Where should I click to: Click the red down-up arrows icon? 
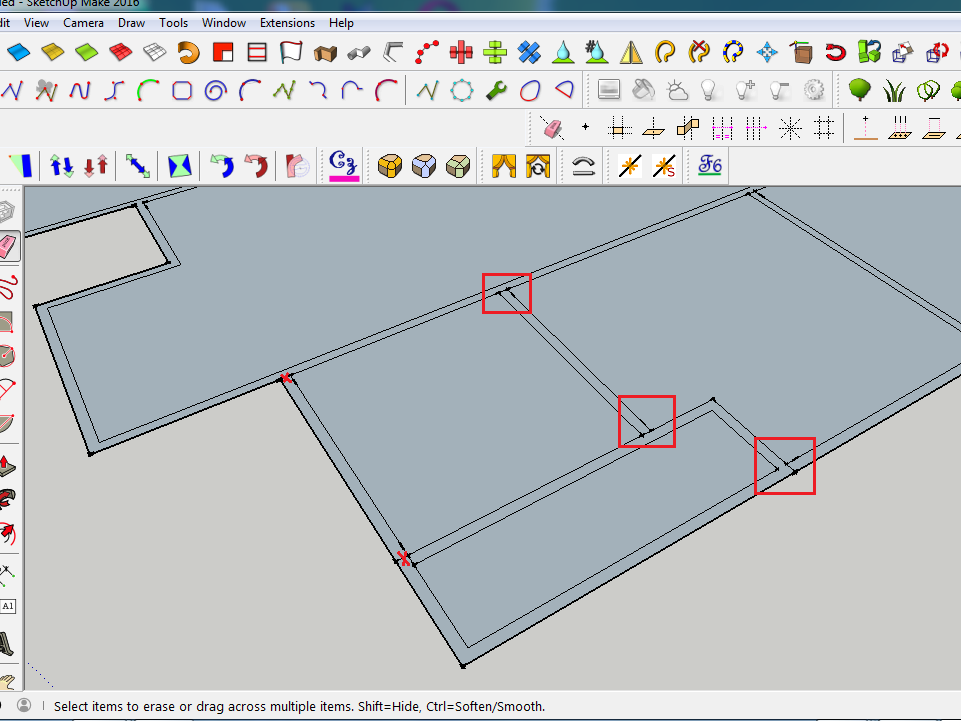96,166
